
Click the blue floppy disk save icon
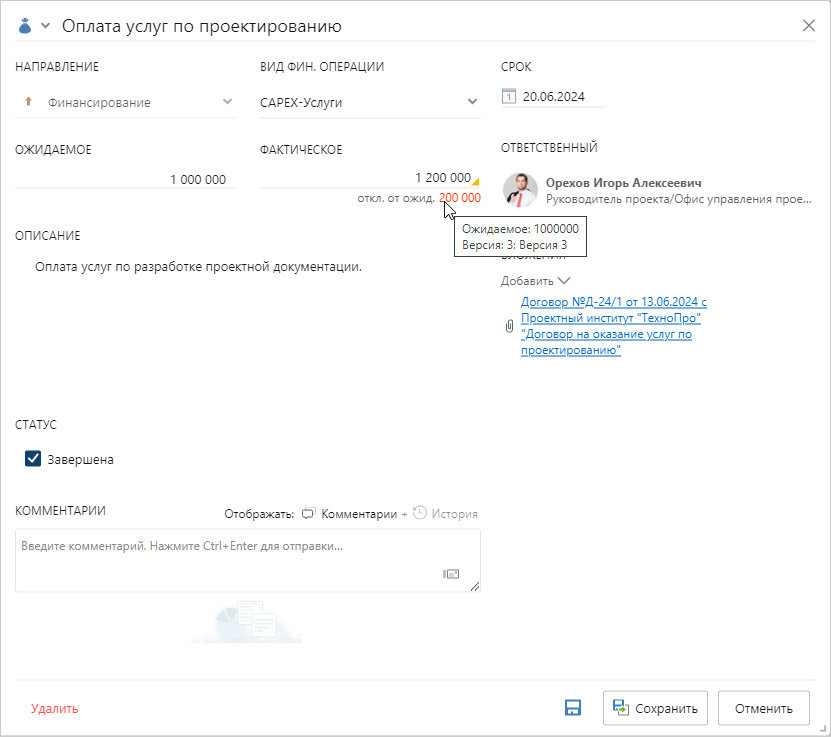click(x=573, y=708)
